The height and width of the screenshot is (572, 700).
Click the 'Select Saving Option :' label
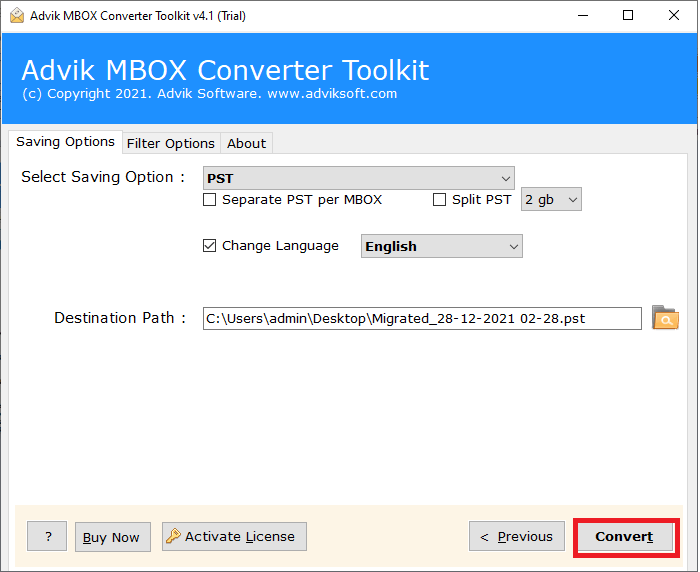[x=103, y=177]
